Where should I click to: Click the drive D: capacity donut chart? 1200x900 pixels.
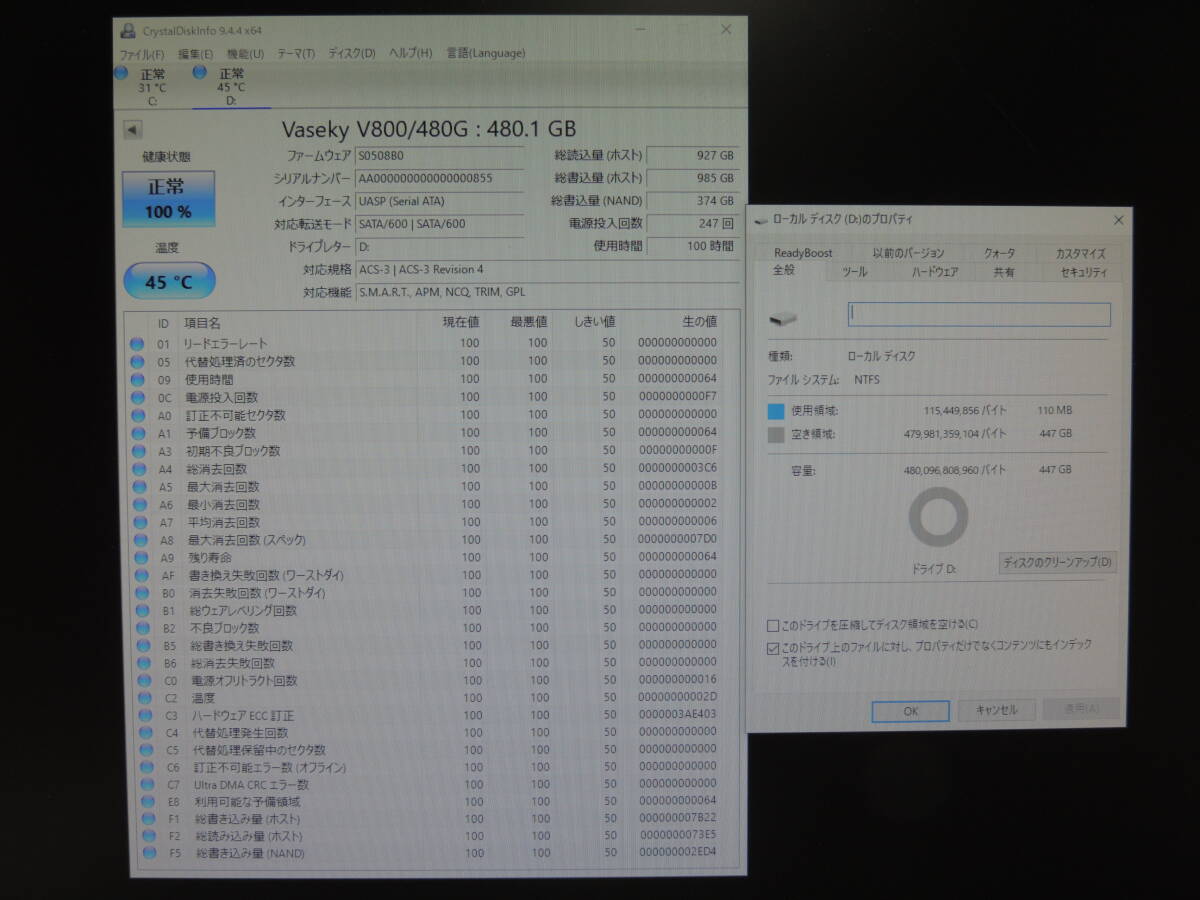938,517
